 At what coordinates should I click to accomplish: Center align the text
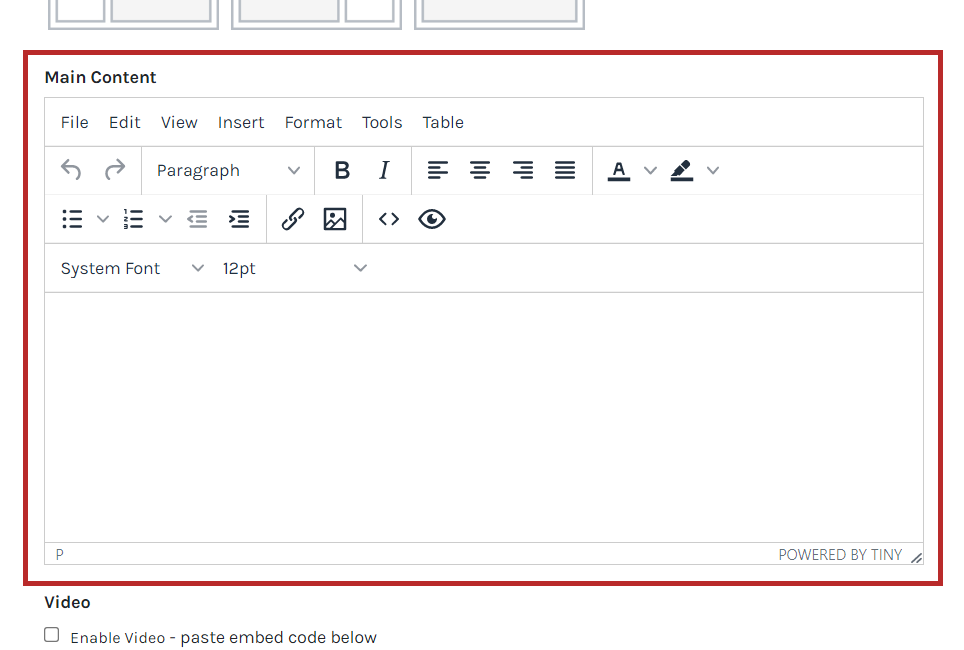click(480, 170)
